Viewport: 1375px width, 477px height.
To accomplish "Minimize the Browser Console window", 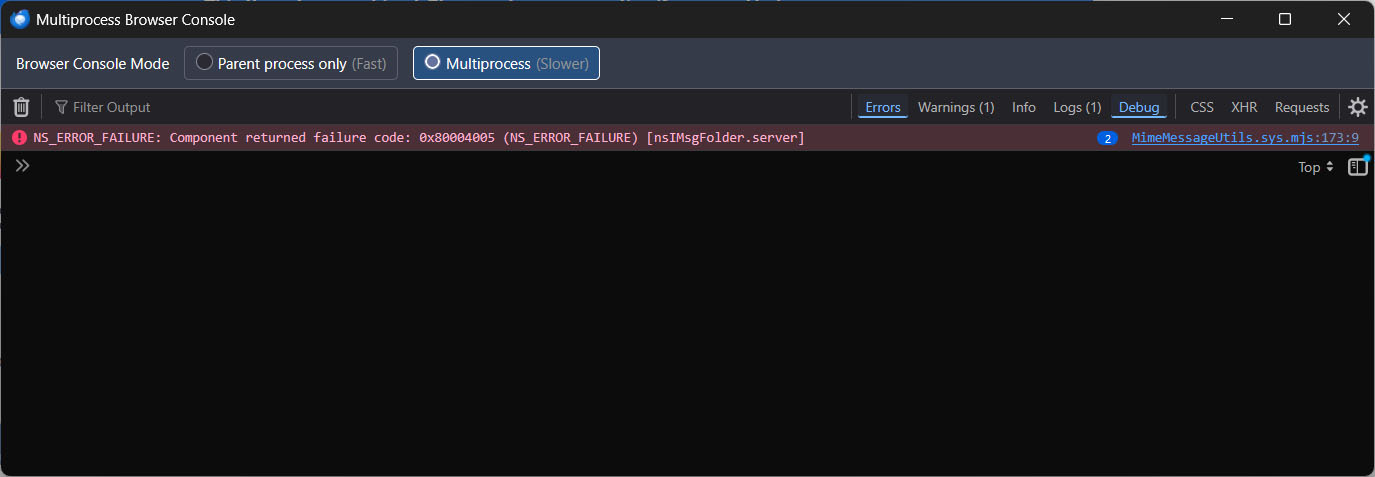I will [1226, 19].
